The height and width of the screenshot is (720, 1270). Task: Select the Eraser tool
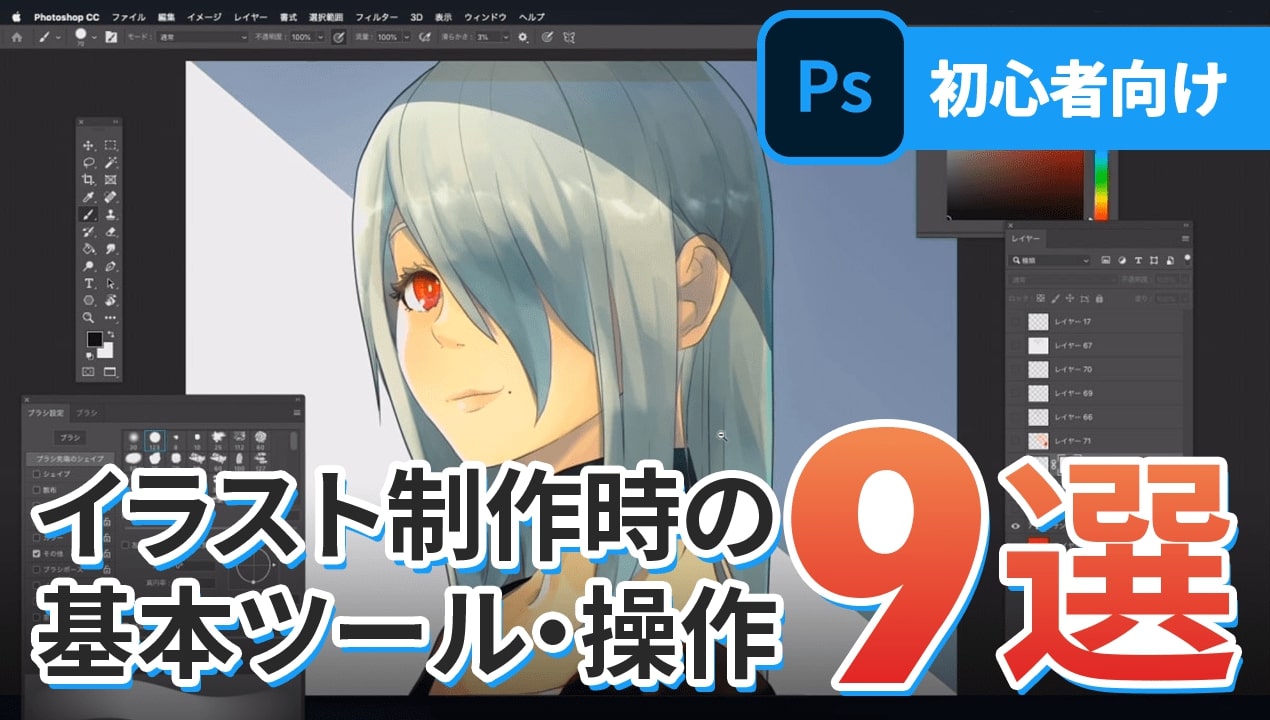click(110, 231)
